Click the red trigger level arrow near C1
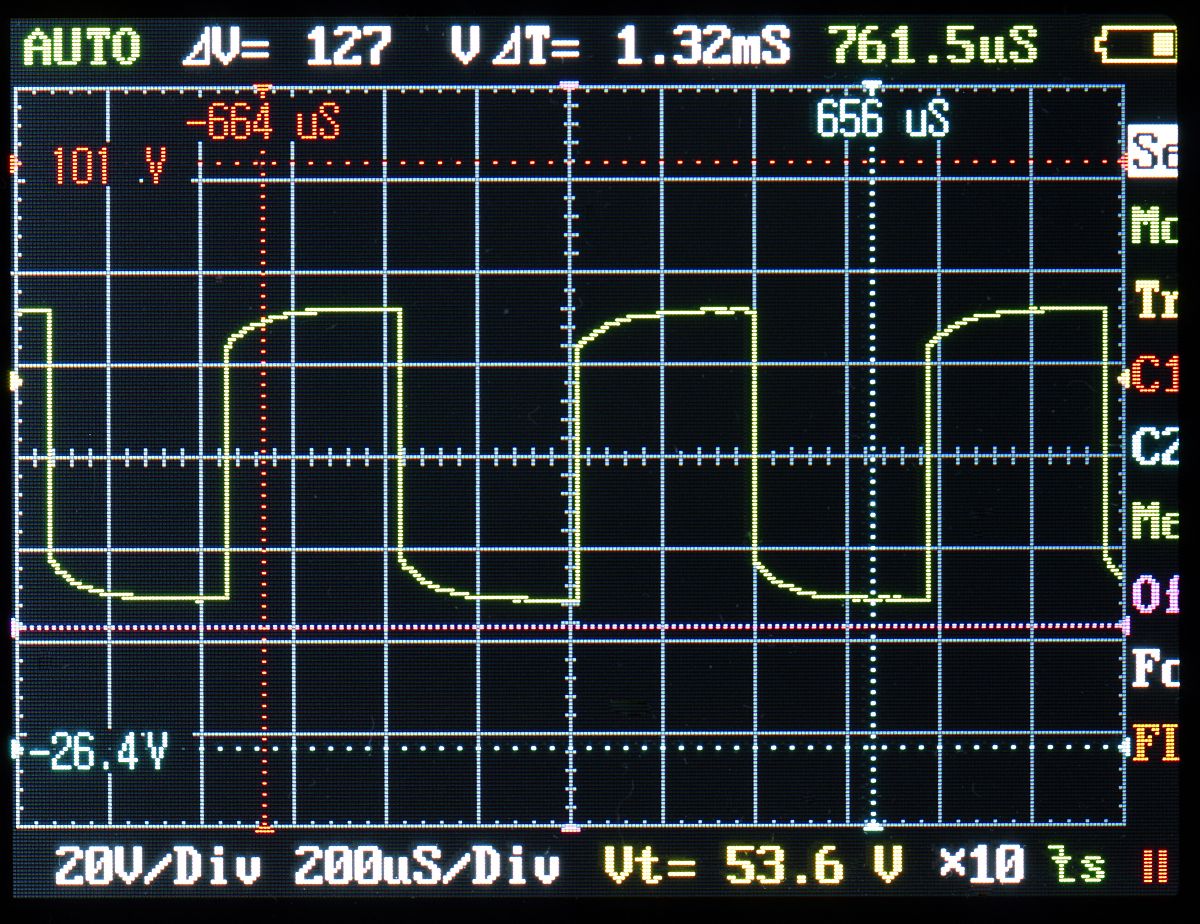1200x924 pixels. pos(1123,378)
